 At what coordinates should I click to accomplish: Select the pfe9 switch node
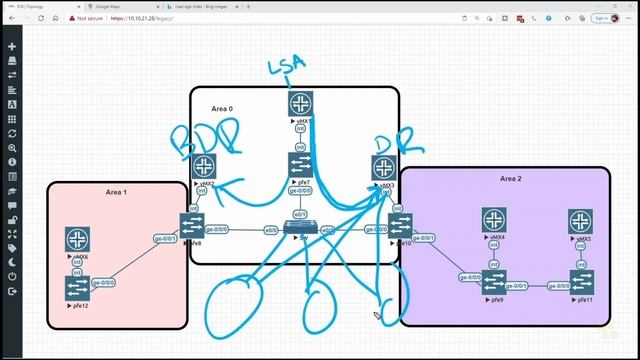click(494, 282)
